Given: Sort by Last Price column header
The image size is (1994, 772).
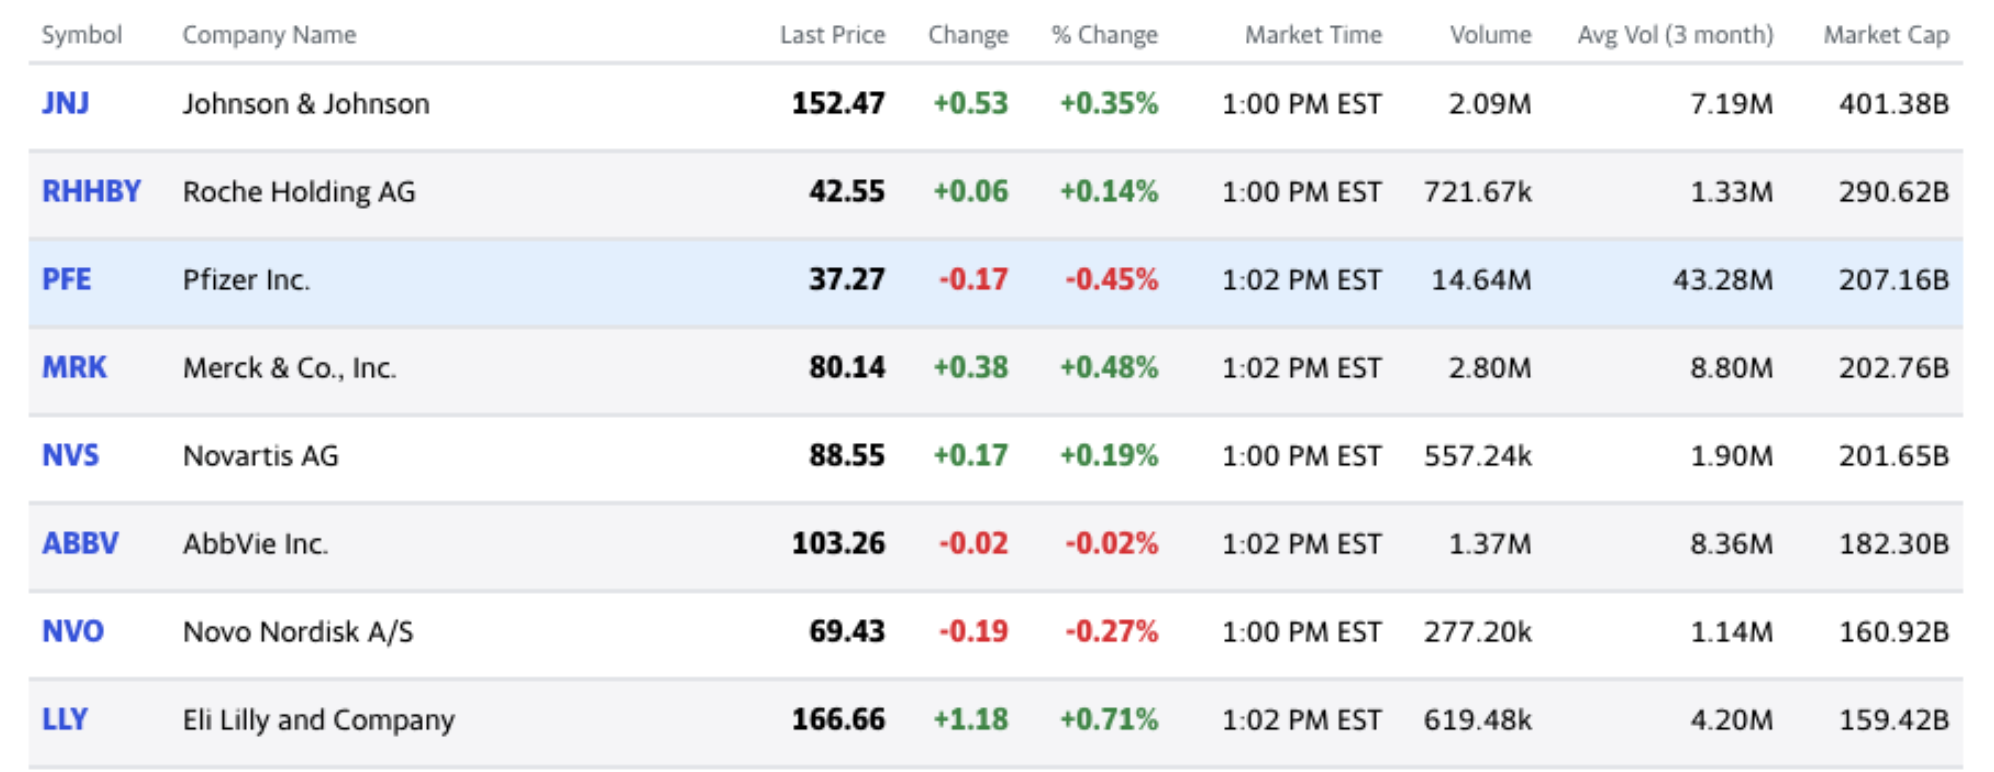Looking at the screenshot, I should pos(832,35).
